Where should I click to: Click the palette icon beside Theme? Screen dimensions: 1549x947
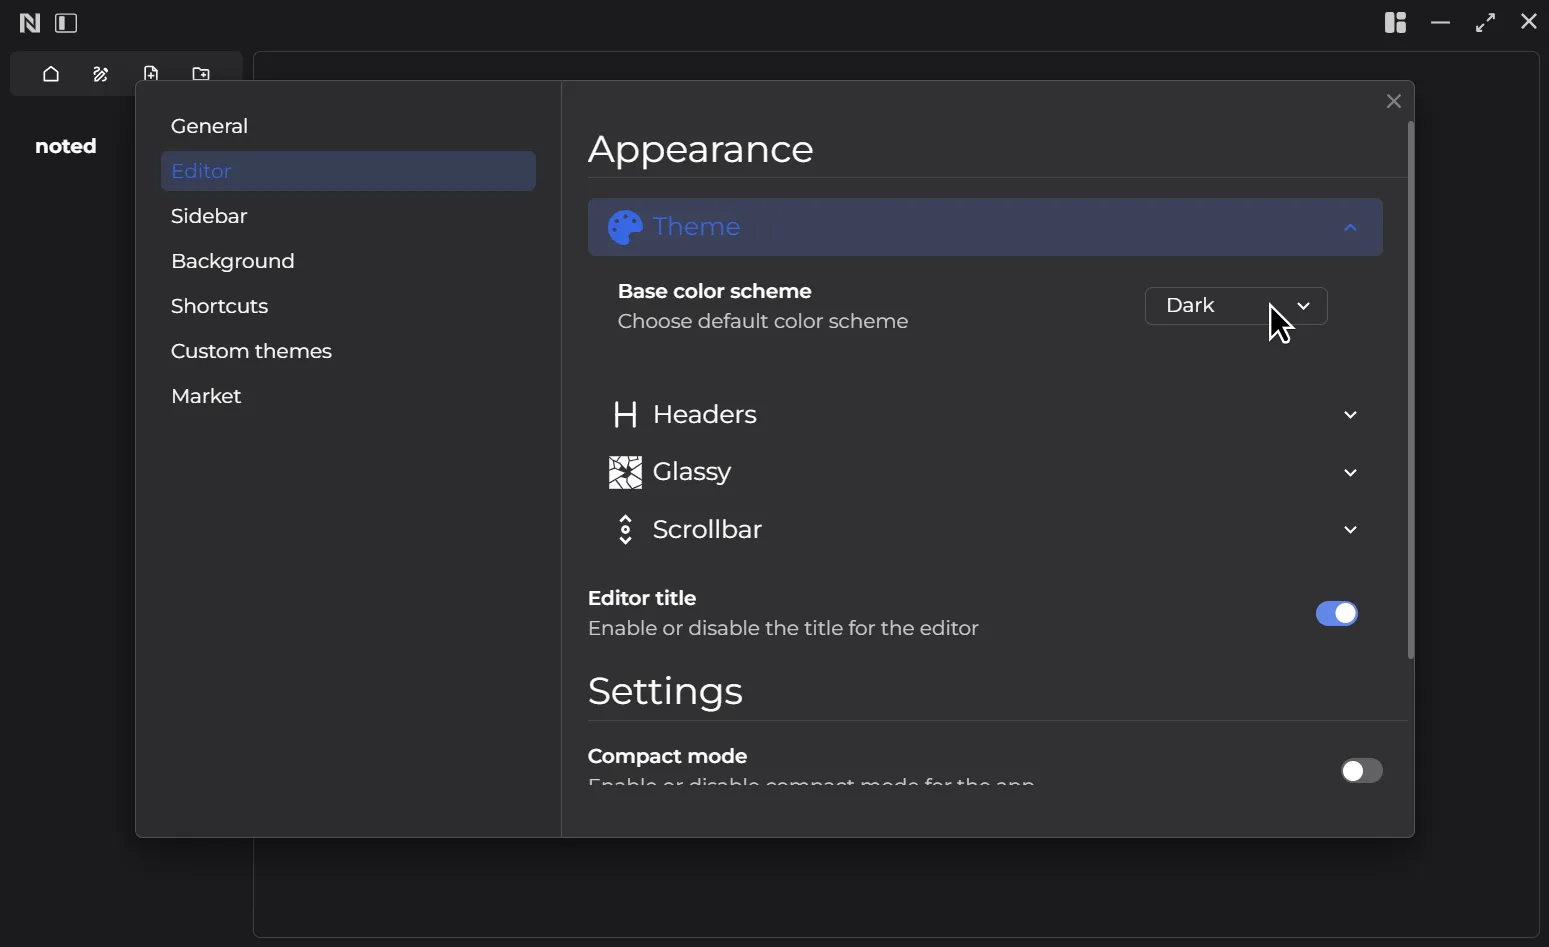(626, 227)
